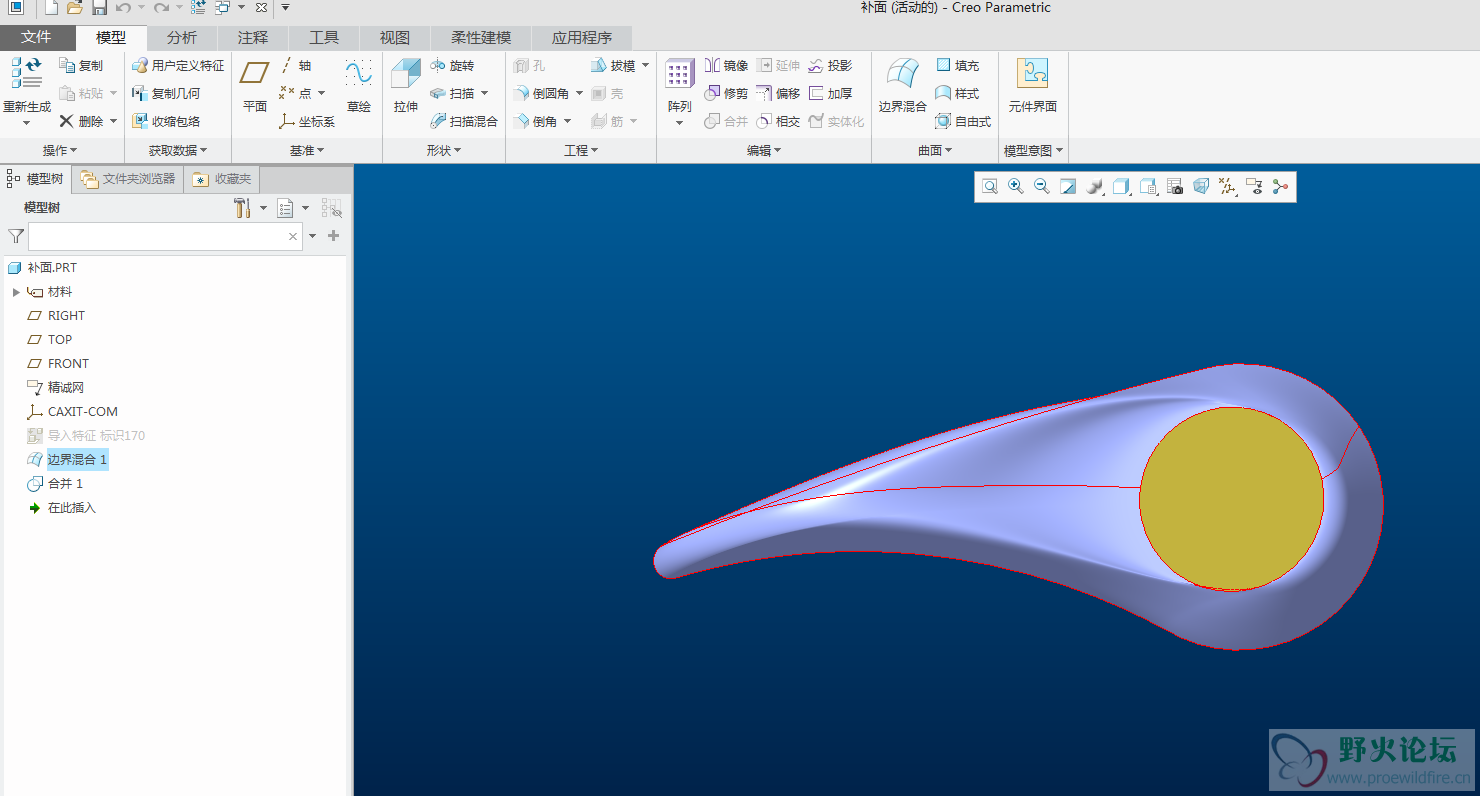Select the 旋转 (Revolve) tool

point(452,65)
